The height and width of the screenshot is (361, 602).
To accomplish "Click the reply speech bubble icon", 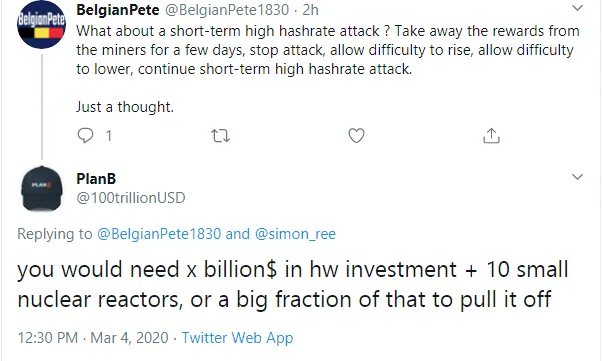I will coord(85,136).
